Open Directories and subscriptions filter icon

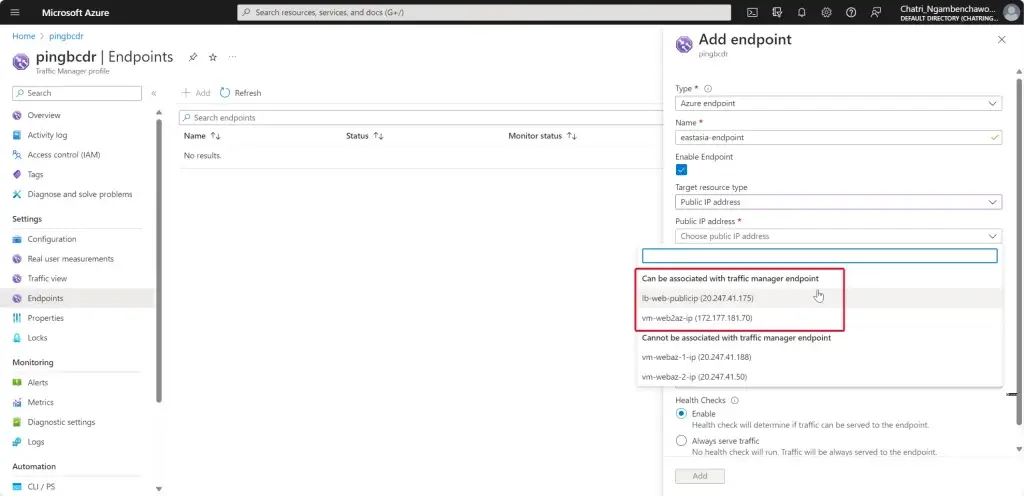[x=776, y=12]
